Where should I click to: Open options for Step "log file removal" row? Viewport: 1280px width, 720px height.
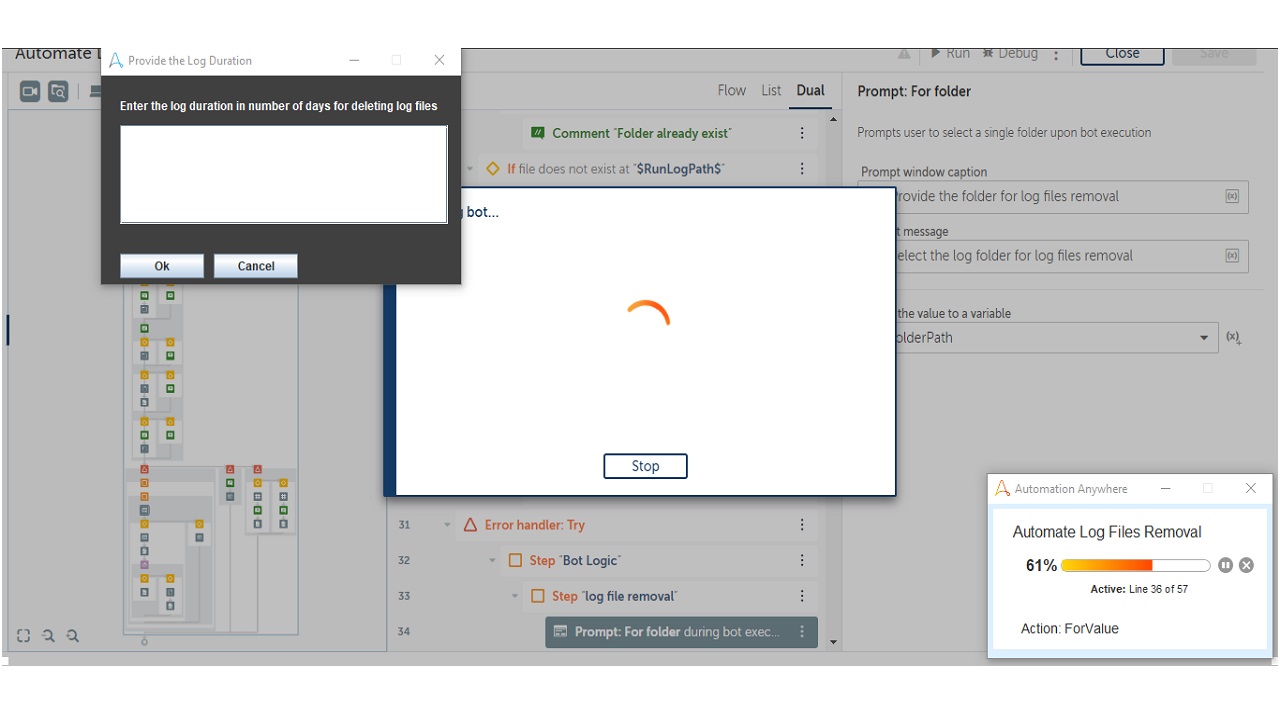pos(802,596)
